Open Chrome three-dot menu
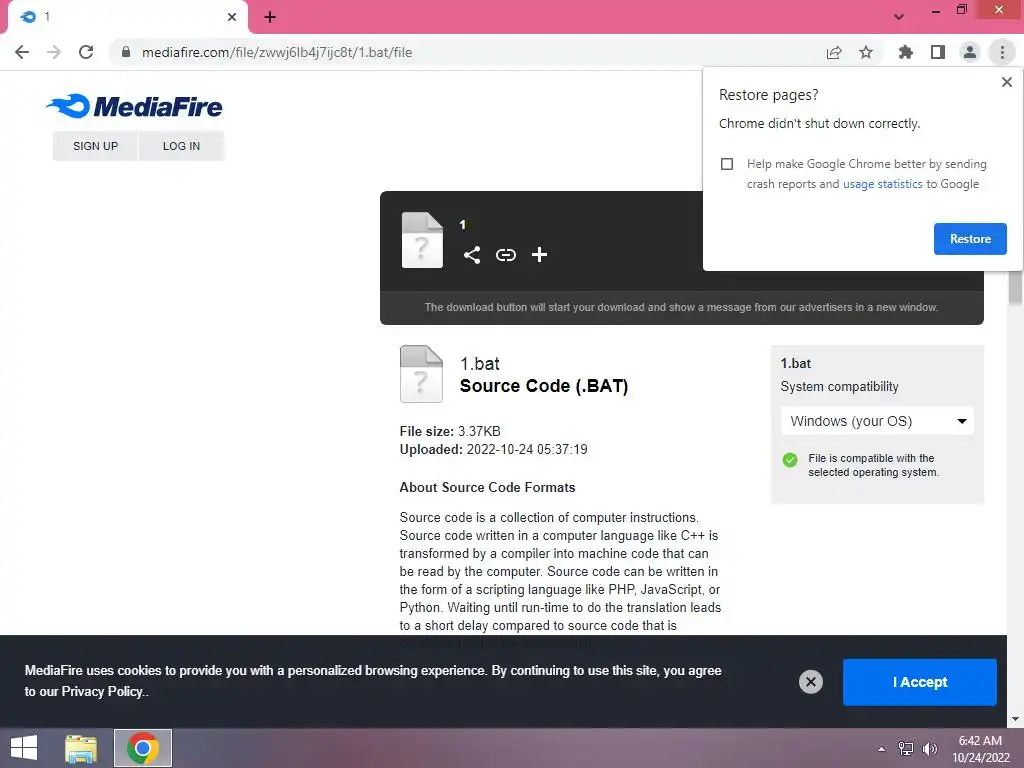 1002,52
